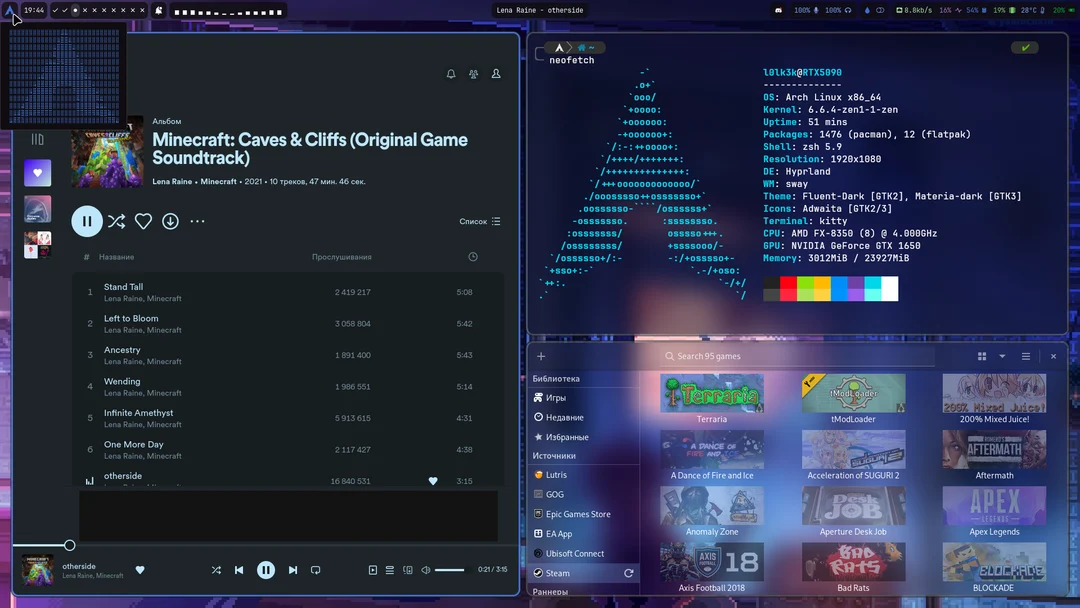Screen dimensions: 1080x608
Task: Open notifications bell in music player
Action: click(451, 74)
